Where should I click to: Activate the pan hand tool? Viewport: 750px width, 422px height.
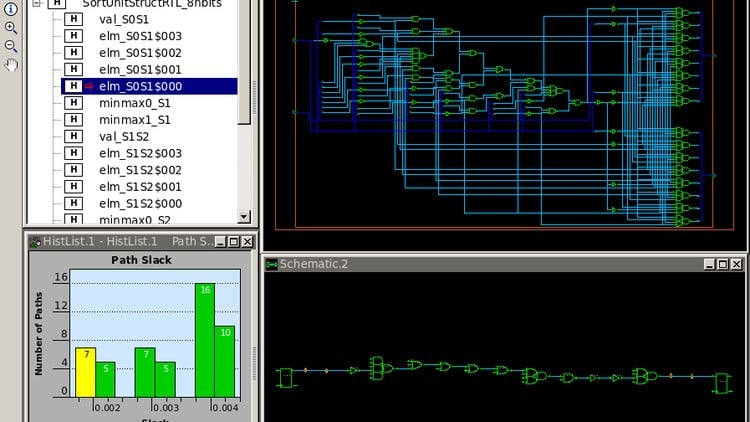11,65
